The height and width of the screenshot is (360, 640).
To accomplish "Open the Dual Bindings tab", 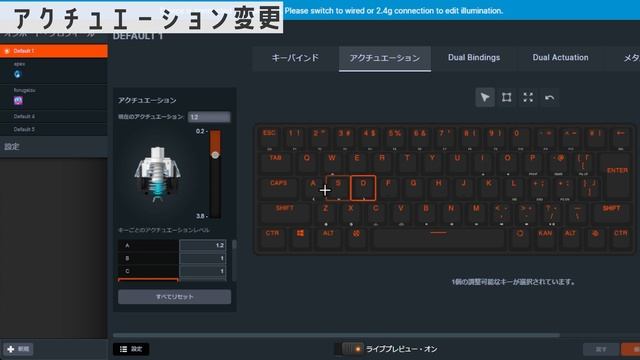I will click(474, 58).
